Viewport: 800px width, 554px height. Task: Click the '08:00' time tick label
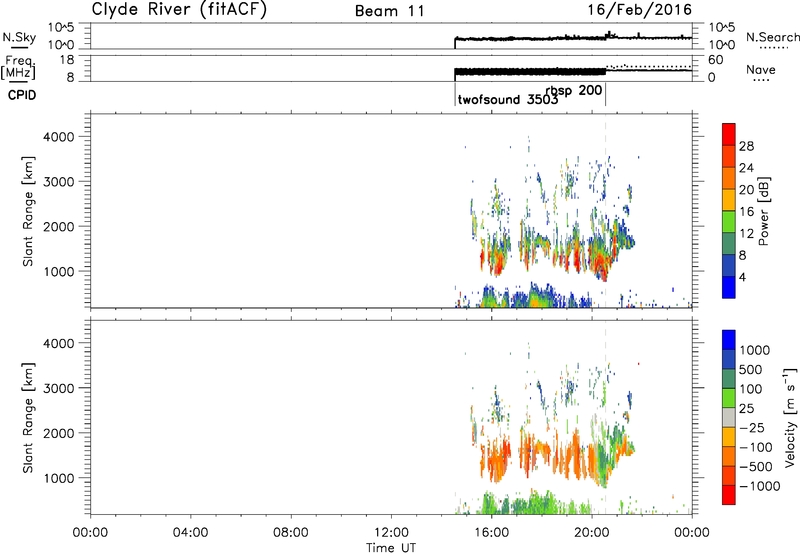point(291,533)
